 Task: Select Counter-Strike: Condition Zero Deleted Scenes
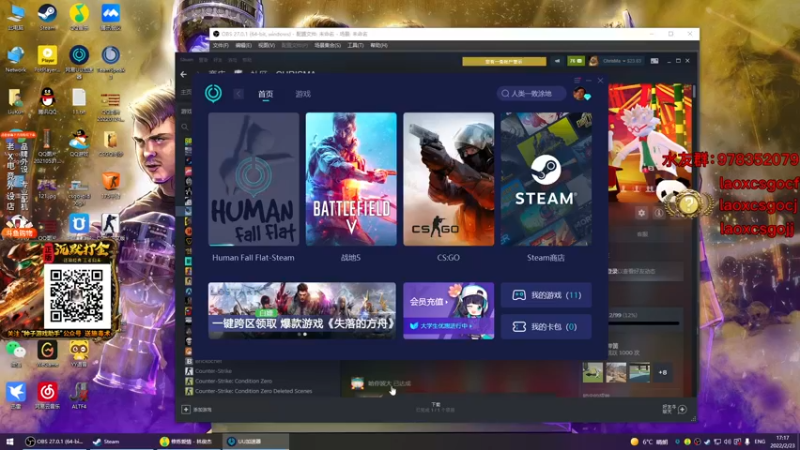(253, 391)
